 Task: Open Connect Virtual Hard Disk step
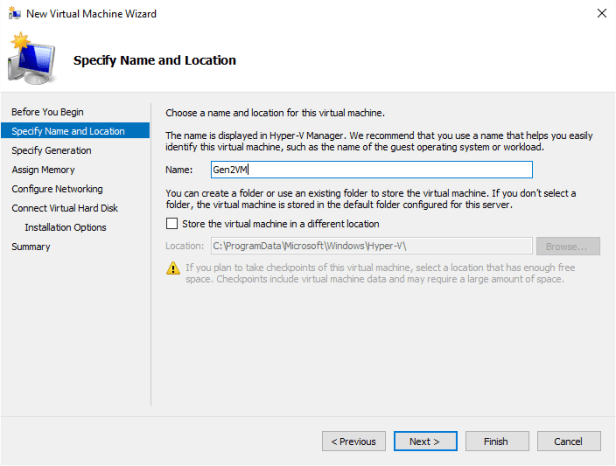[64, 208]
